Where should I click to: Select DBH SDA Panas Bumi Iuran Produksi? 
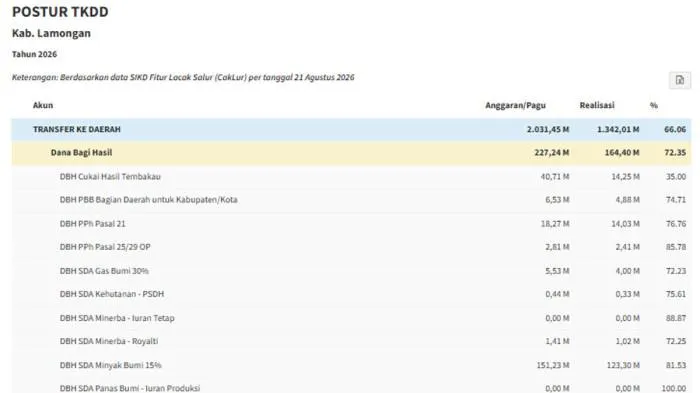point(351,388)
